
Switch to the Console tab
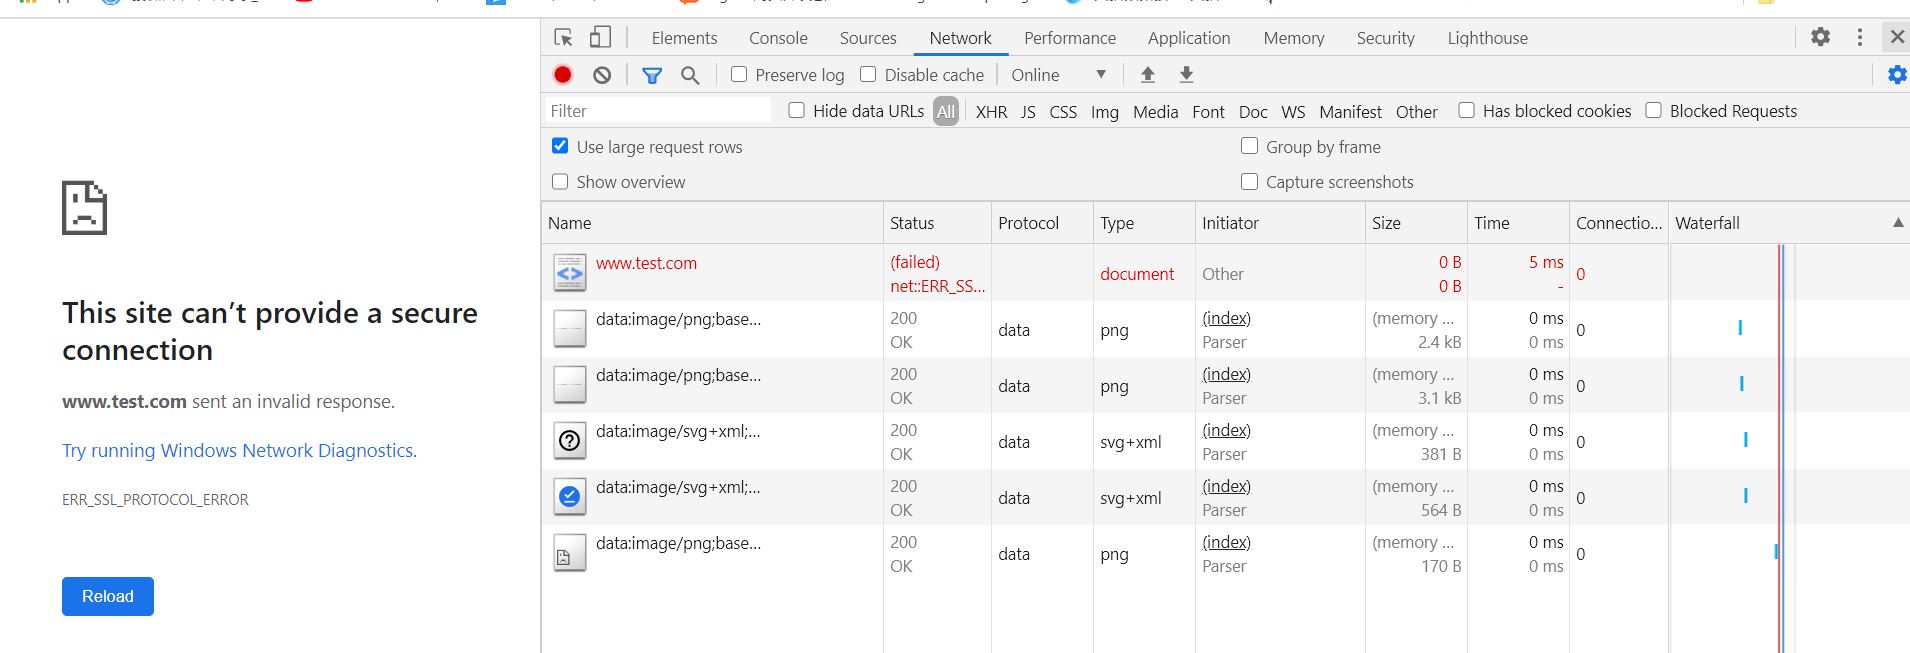[x=778, y=38]
